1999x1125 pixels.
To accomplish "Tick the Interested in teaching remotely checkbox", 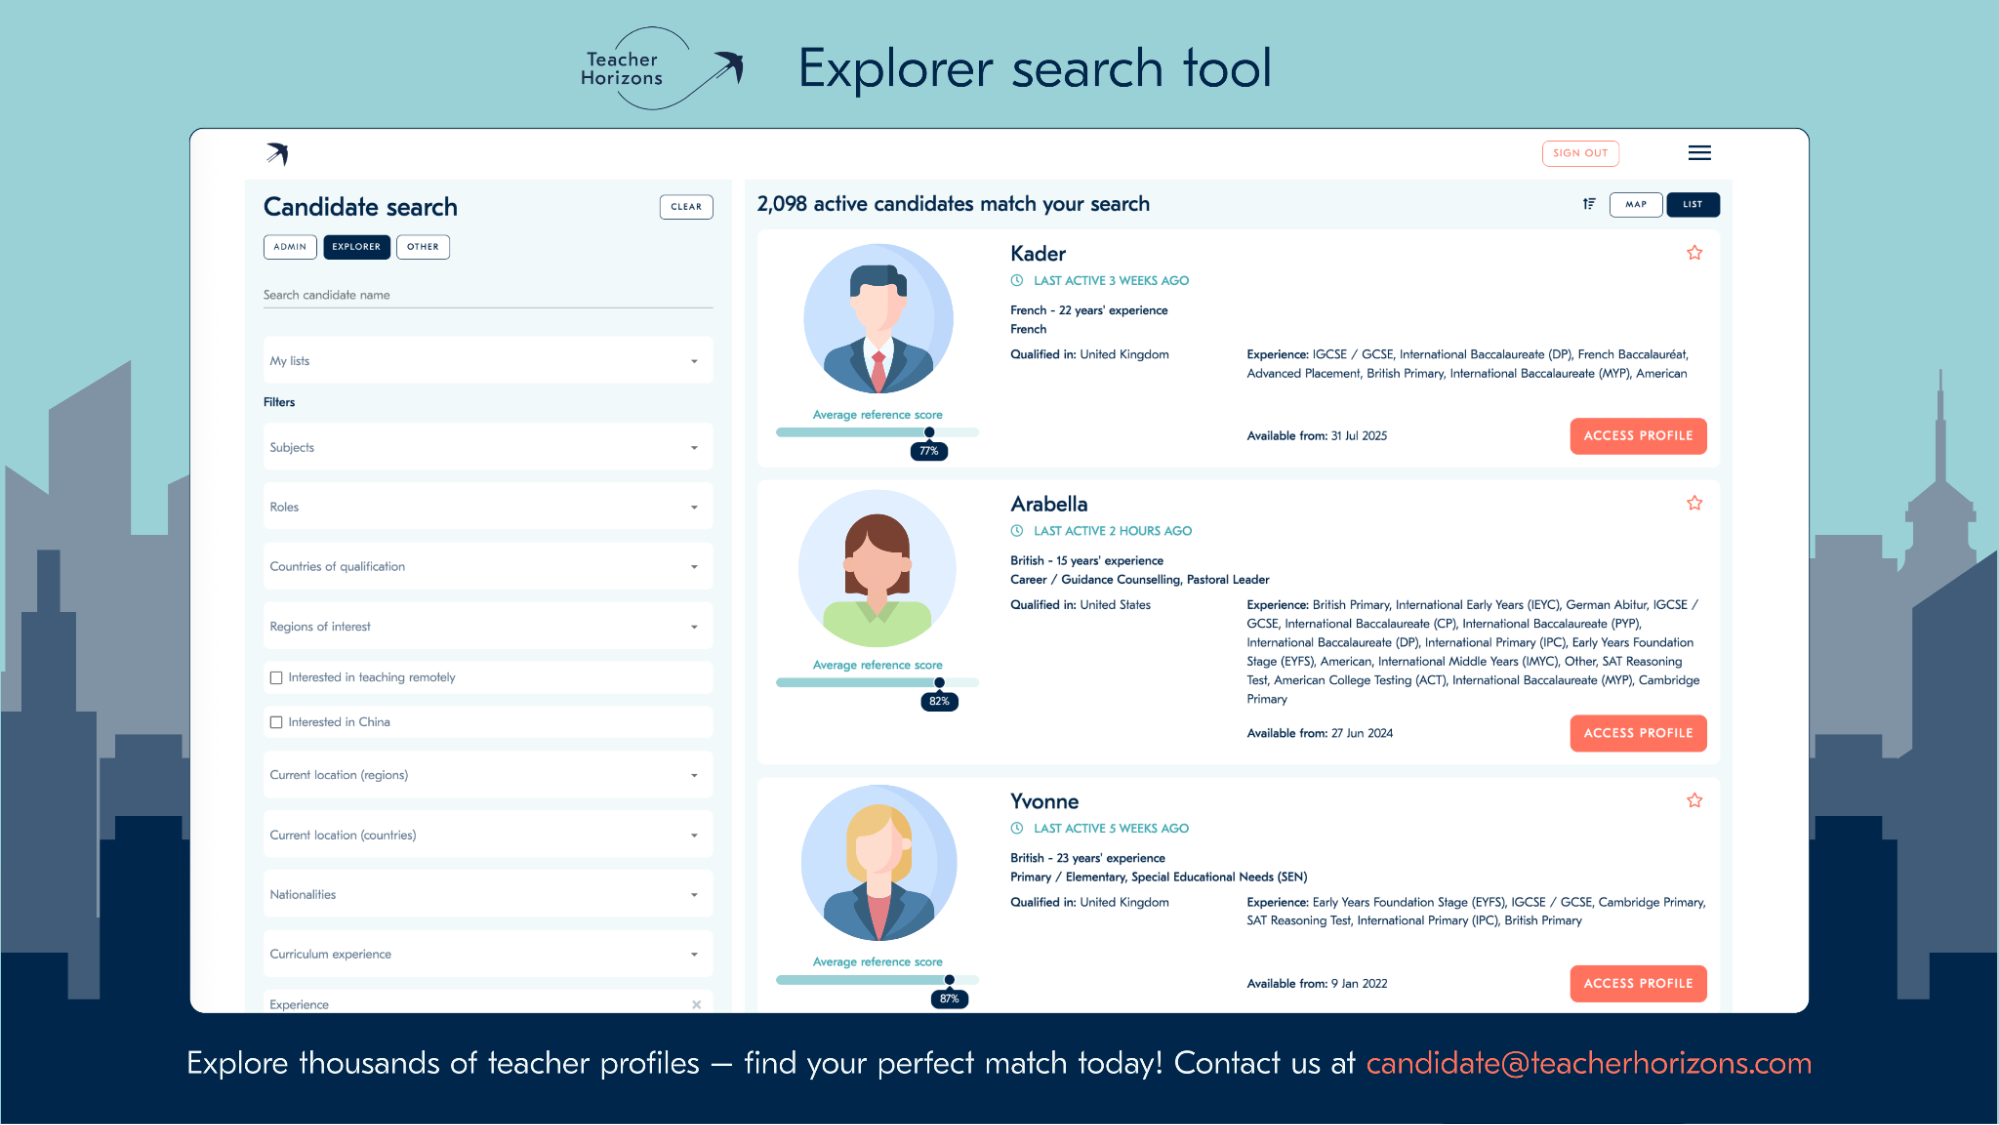I will point(276,678).
